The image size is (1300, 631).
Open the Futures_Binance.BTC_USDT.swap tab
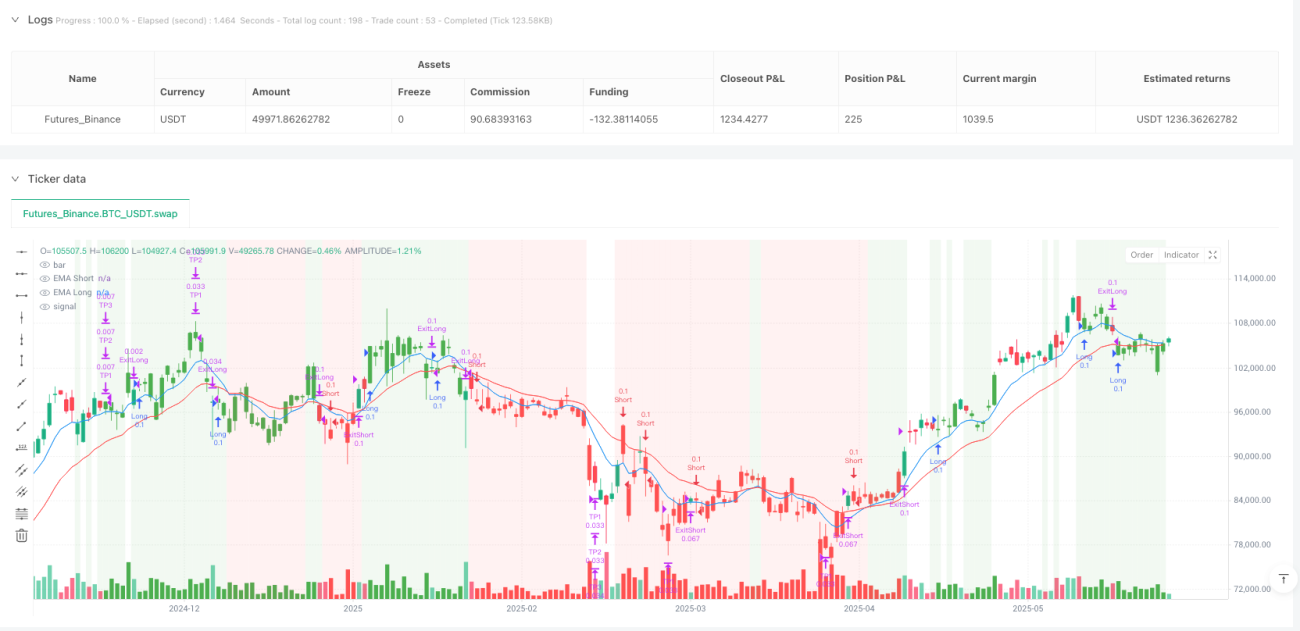tap(100, 214)
